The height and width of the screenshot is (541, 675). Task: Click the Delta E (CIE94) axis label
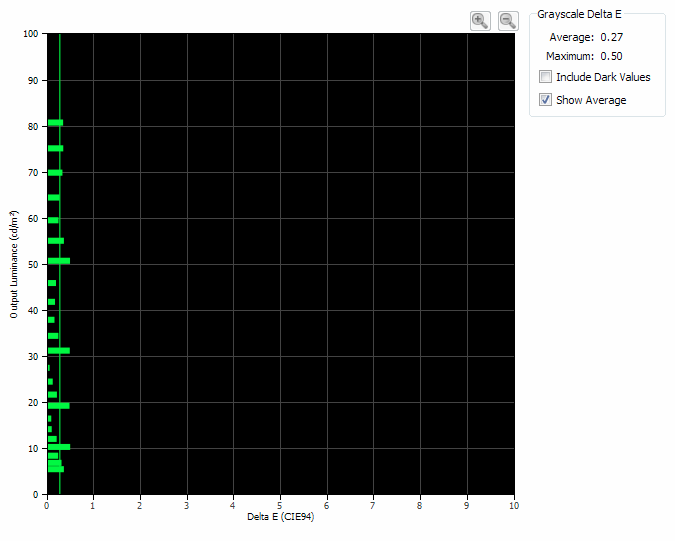[281, 516]
